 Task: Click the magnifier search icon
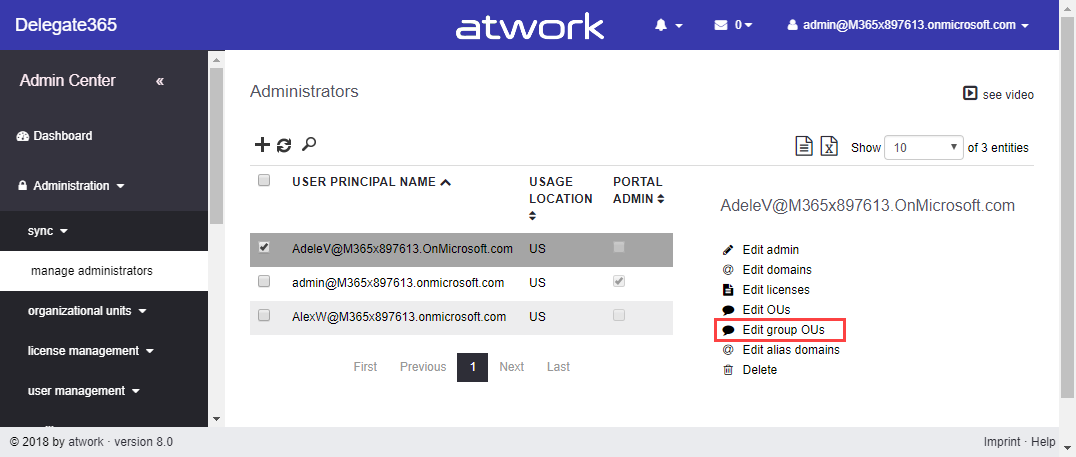point(309,145)
